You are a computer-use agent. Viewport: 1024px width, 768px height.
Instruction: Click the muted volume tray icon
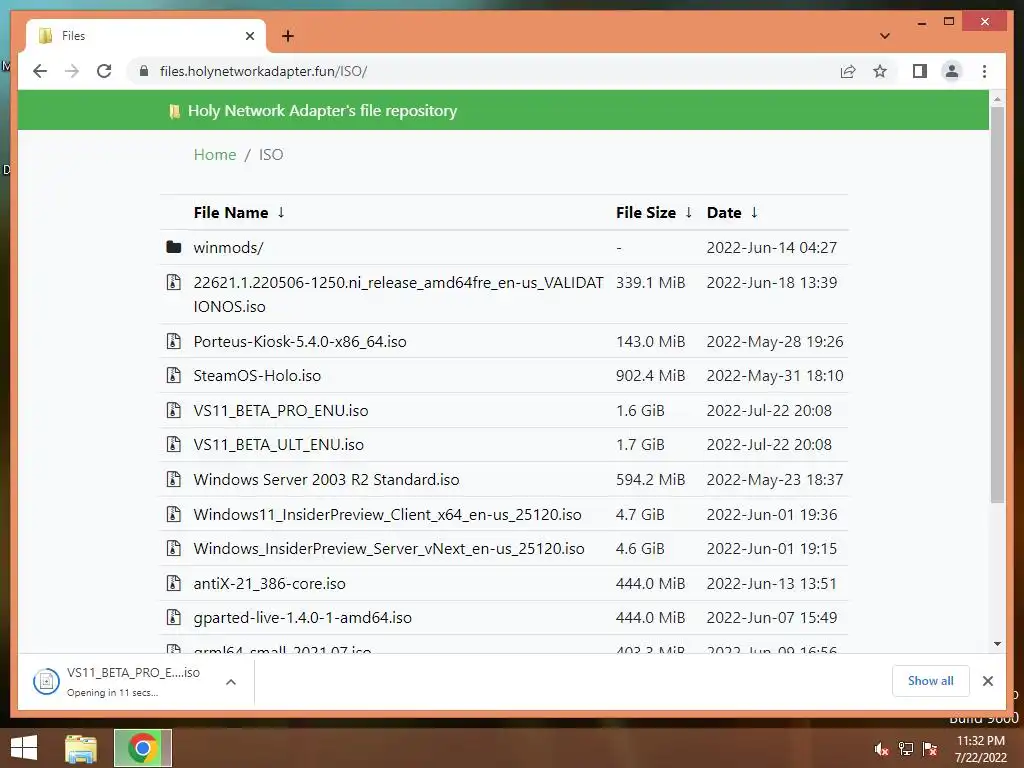(882, 749)
